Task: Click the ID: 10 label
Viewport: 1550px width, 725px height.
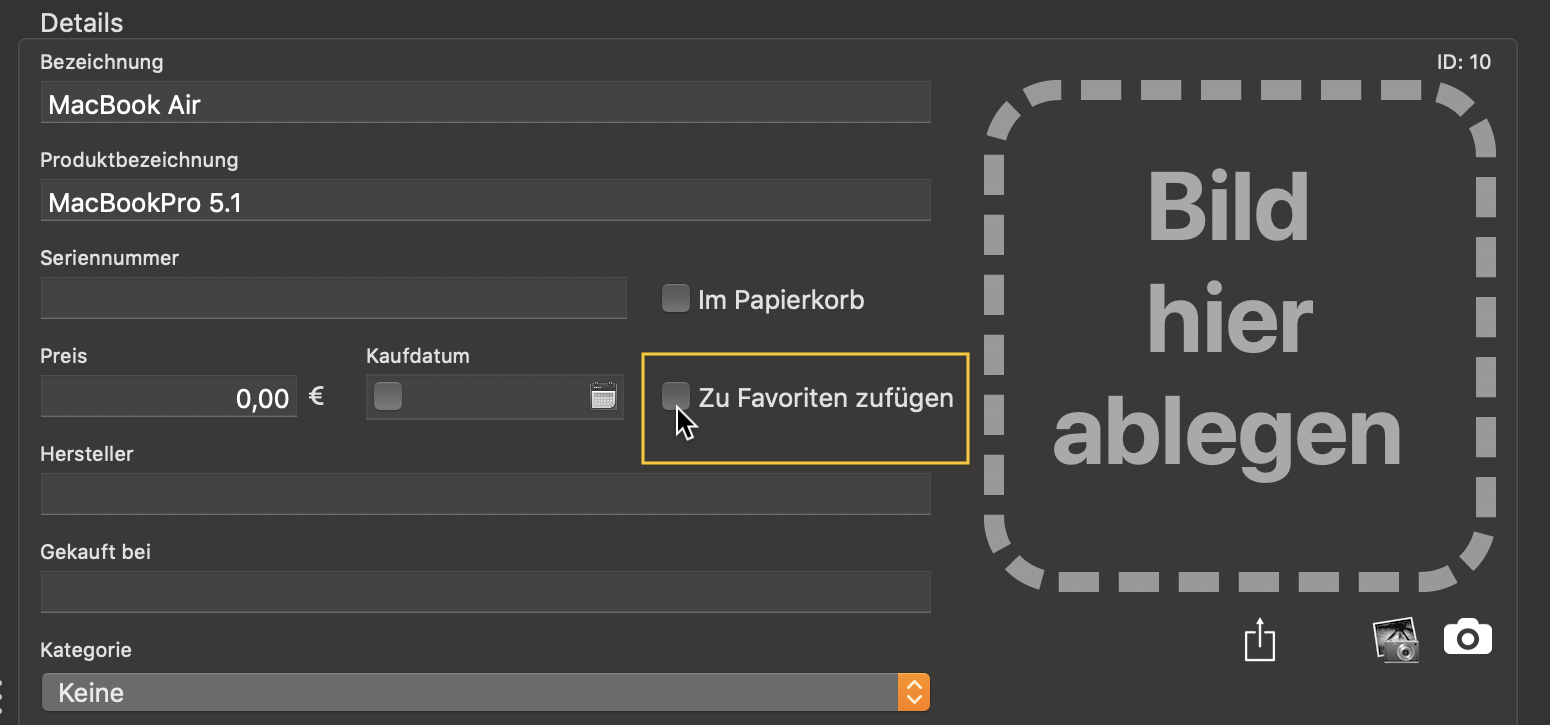Action: tap(1463, 62)
